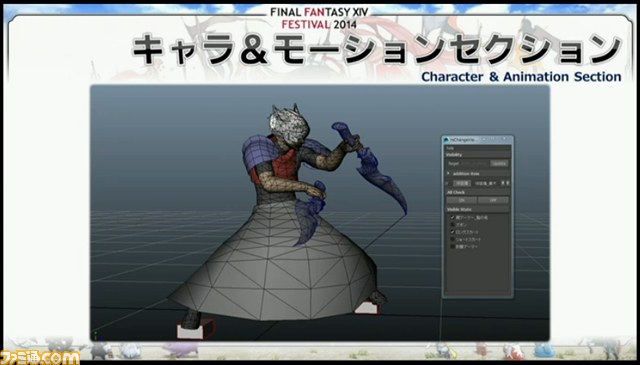
Task: Enable the ショートスカート checkbox
Action: pos(452,239)
